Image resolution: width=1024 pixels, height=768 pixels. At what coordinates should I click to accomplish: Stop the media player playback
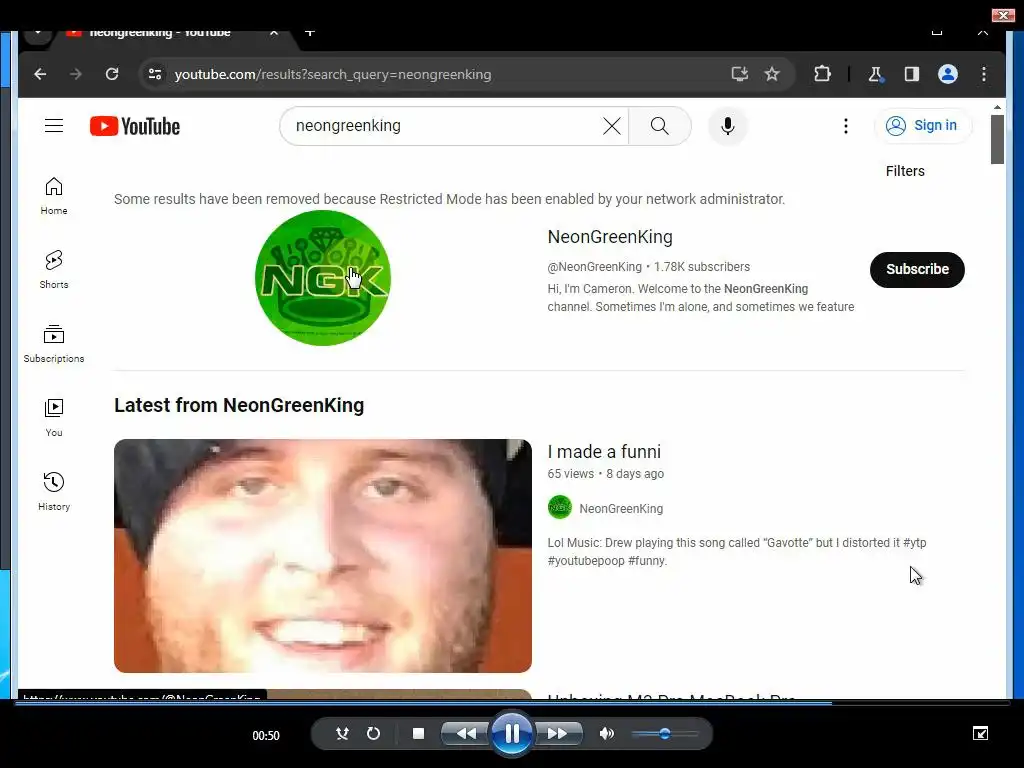pos(419,733)
